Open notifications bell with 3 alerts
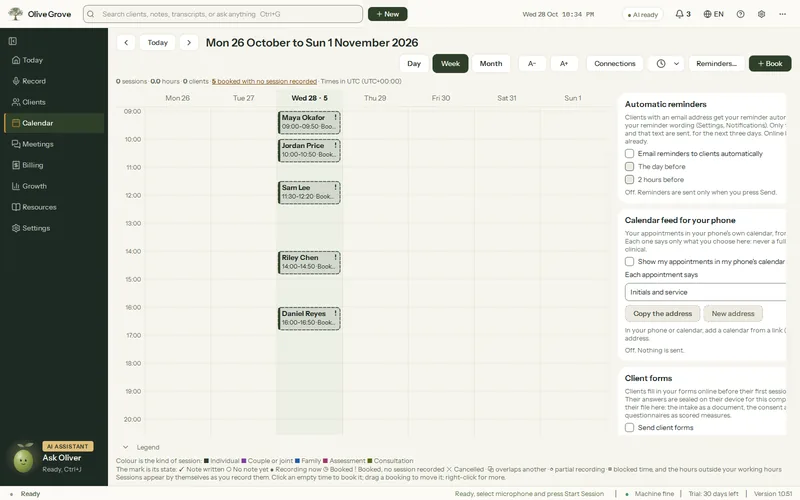 point(683,14)
